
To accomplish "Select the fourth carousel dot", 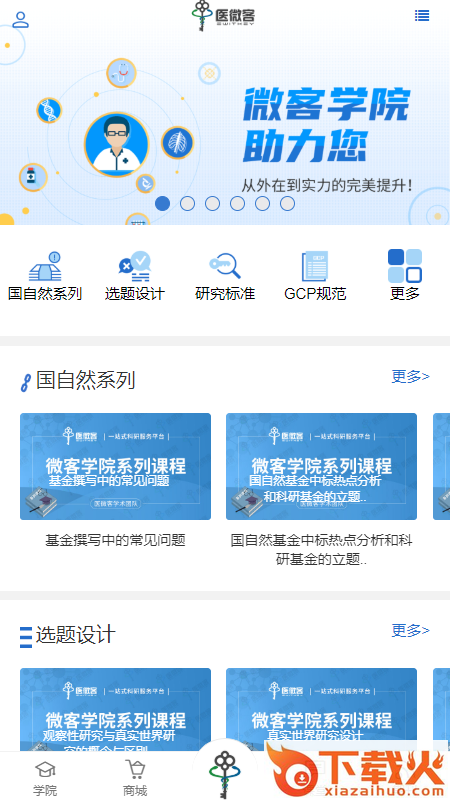I will coord(237,204).
